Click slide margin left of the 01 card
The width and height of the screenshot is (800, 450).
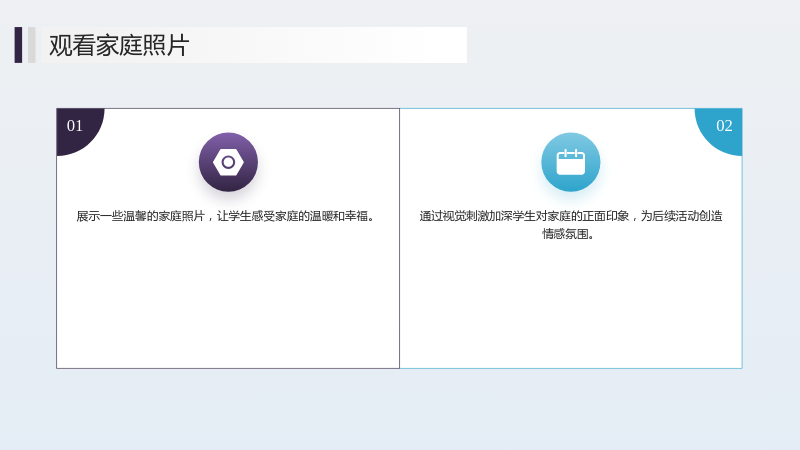tap(28, 238)
